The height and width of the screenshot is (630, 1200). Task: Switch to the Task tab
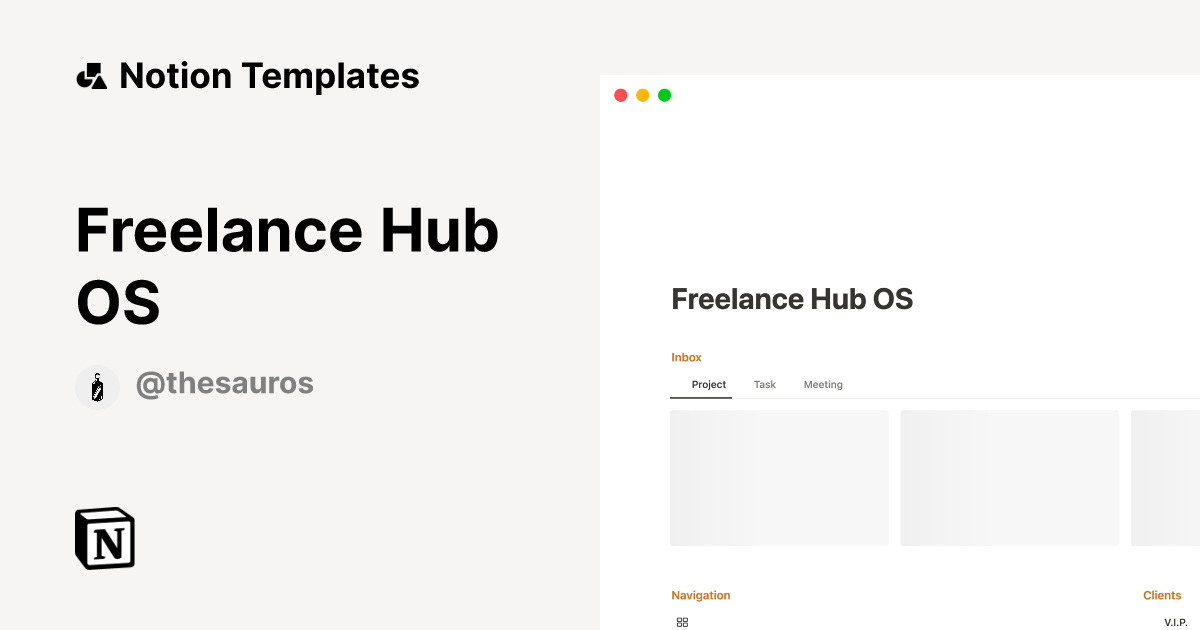click(764, 384)
